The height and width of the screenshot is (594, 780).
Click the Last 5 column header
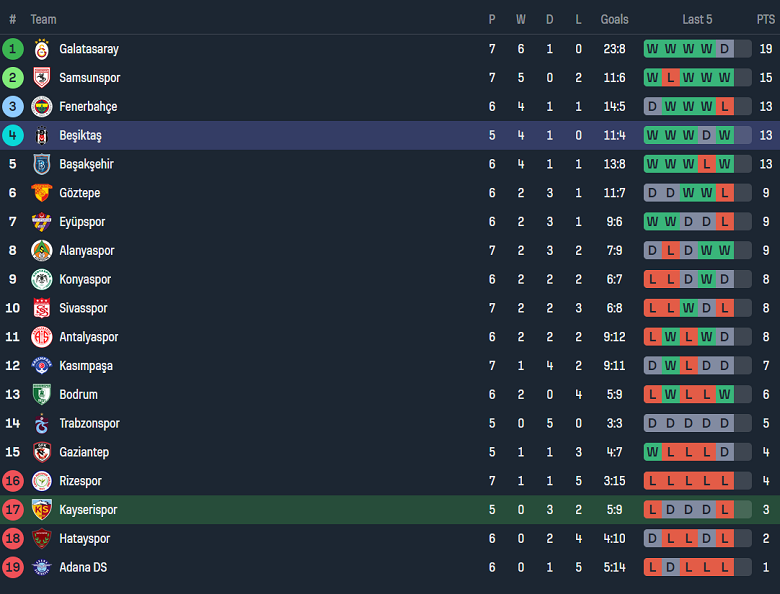pos(697,19)
